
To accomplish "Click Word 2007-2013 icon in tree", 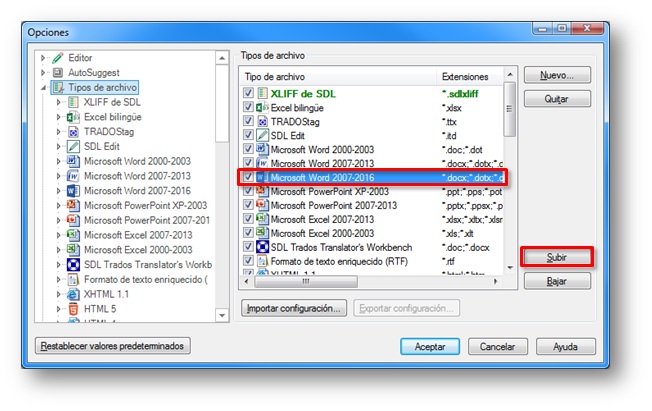I will (73, 176).
